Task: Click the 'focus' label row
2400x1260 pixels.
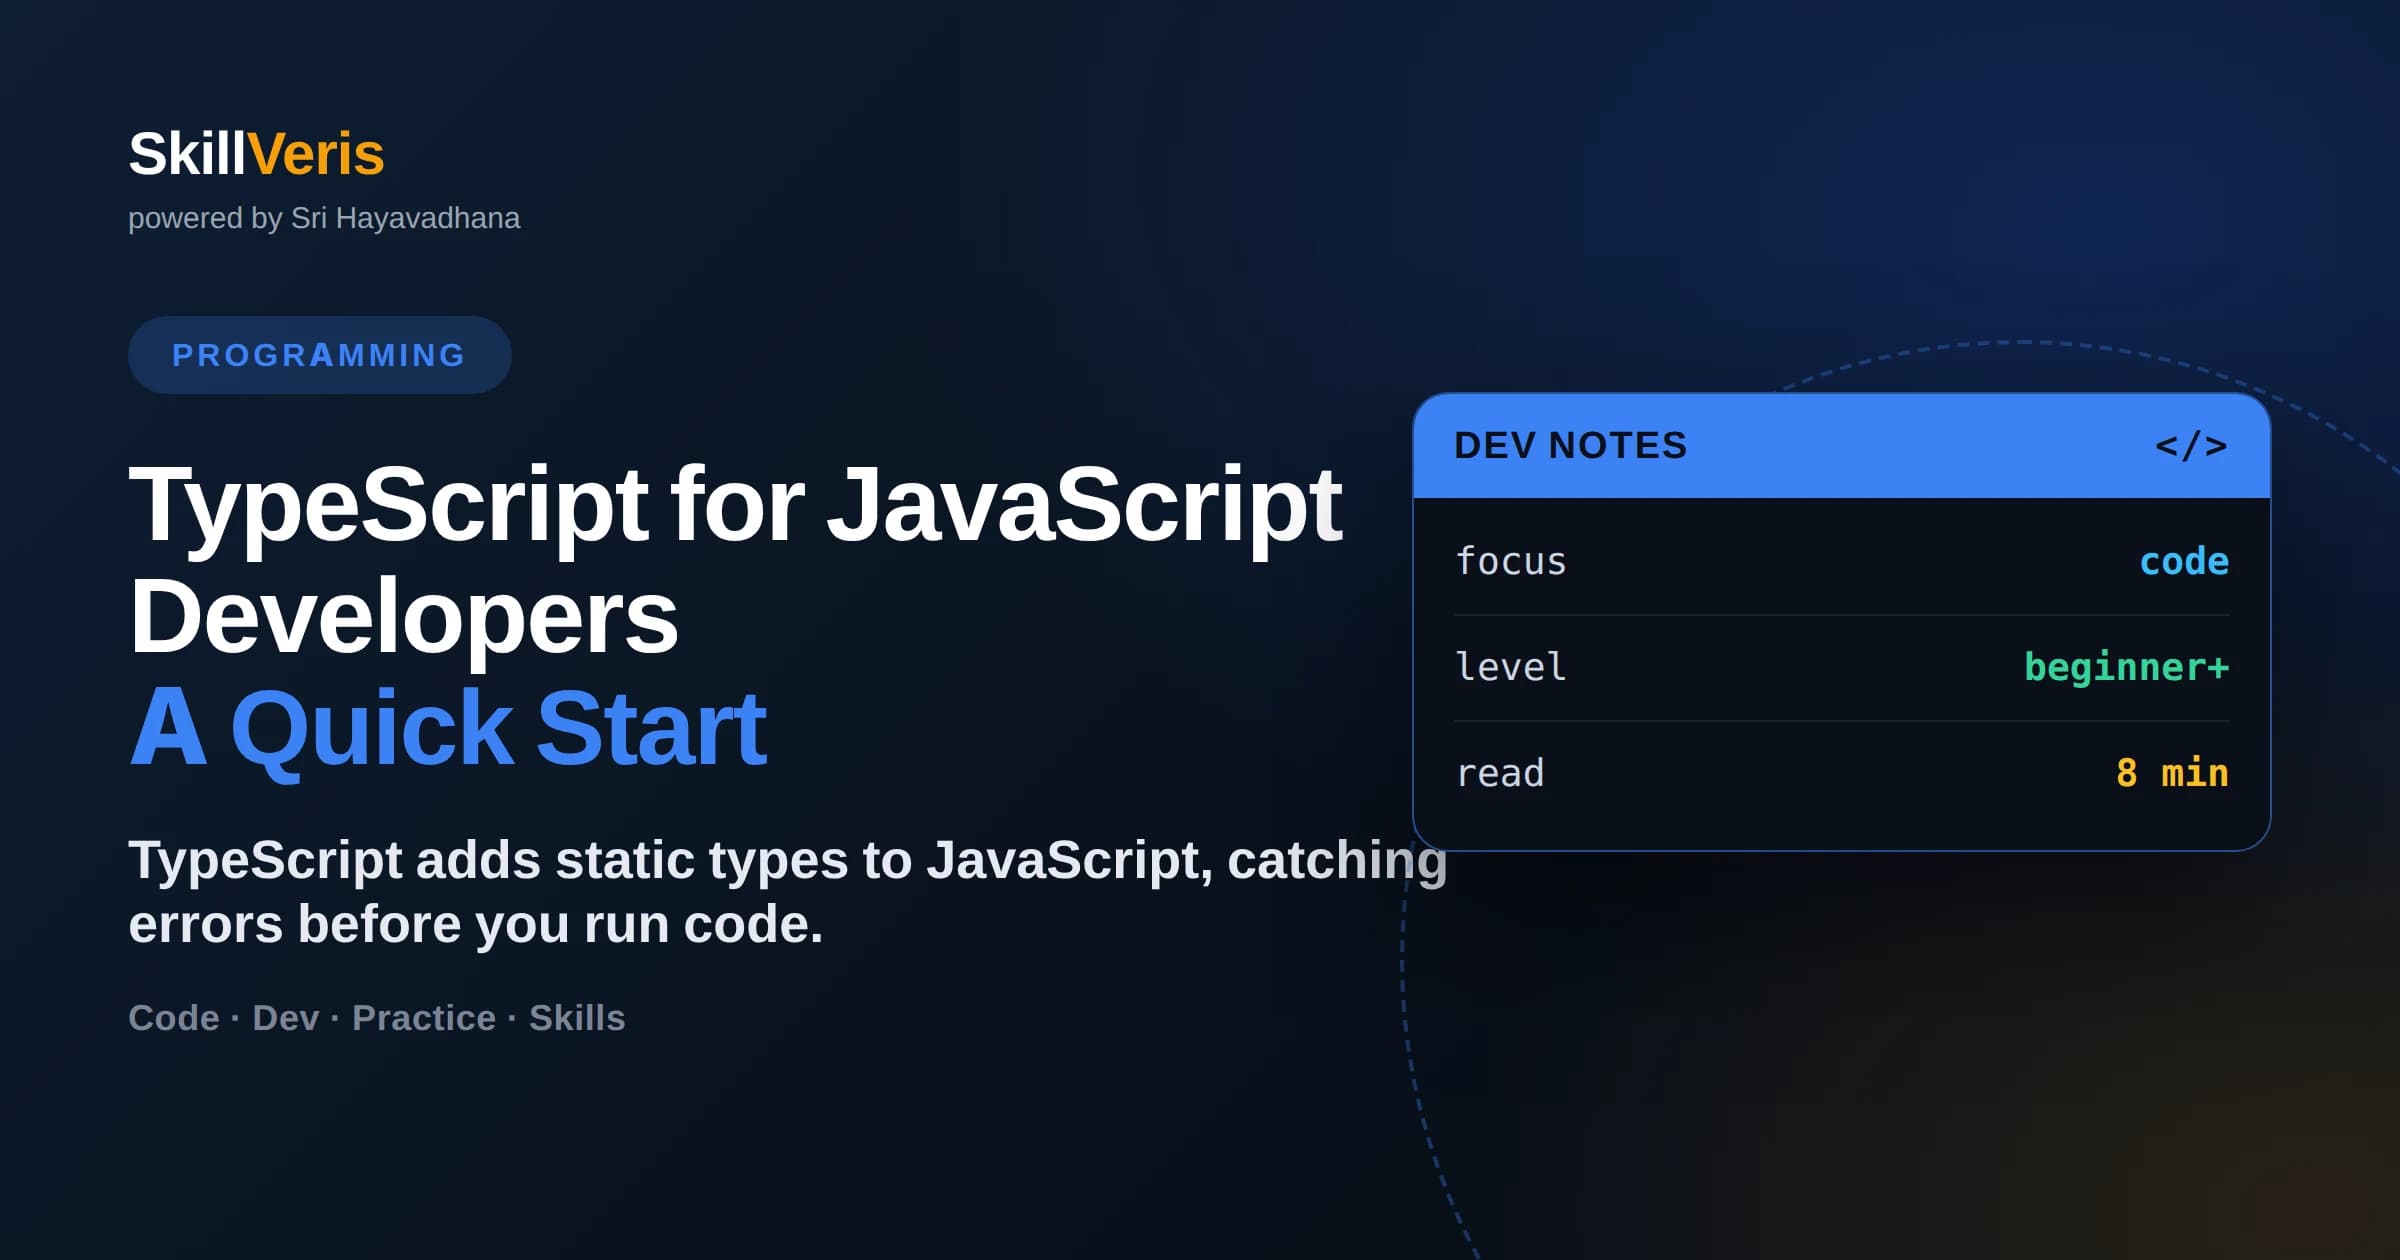Action: click(1842, 562)
